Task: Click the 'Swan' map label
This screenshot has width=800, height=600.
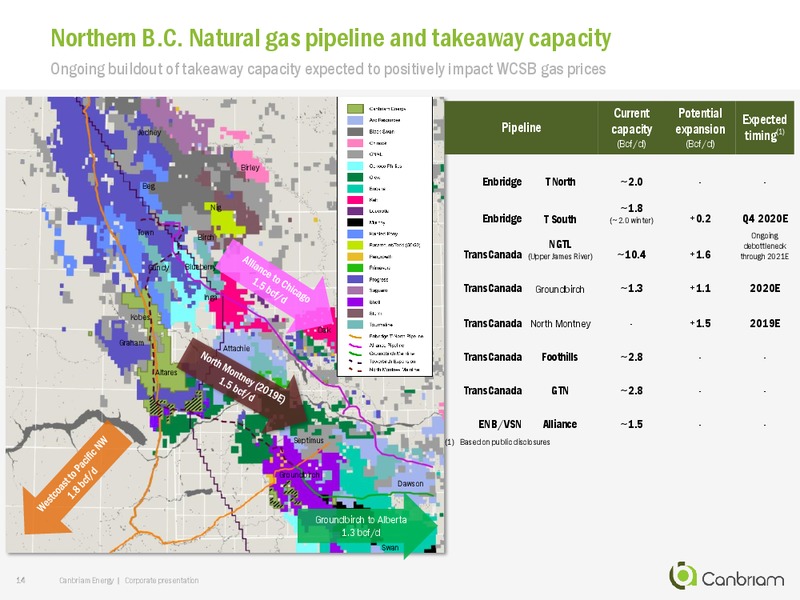Action: (390, 547)
